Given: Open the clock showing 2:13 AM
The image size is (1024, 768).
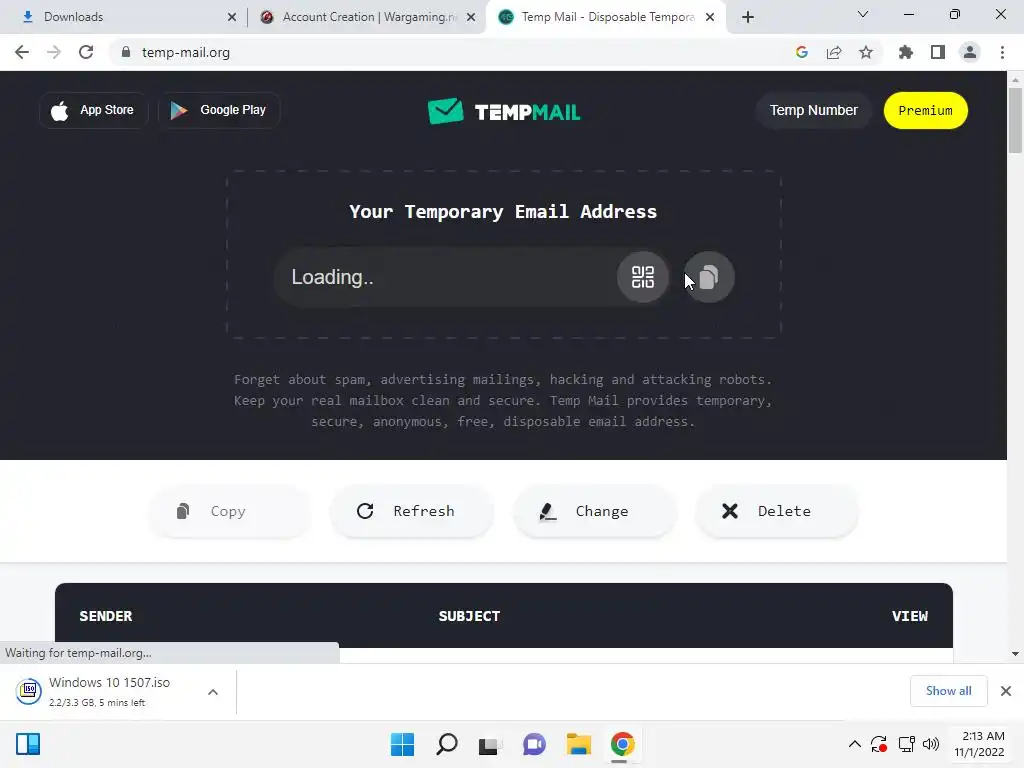Looking at the screenshot, I should [979, 744].
